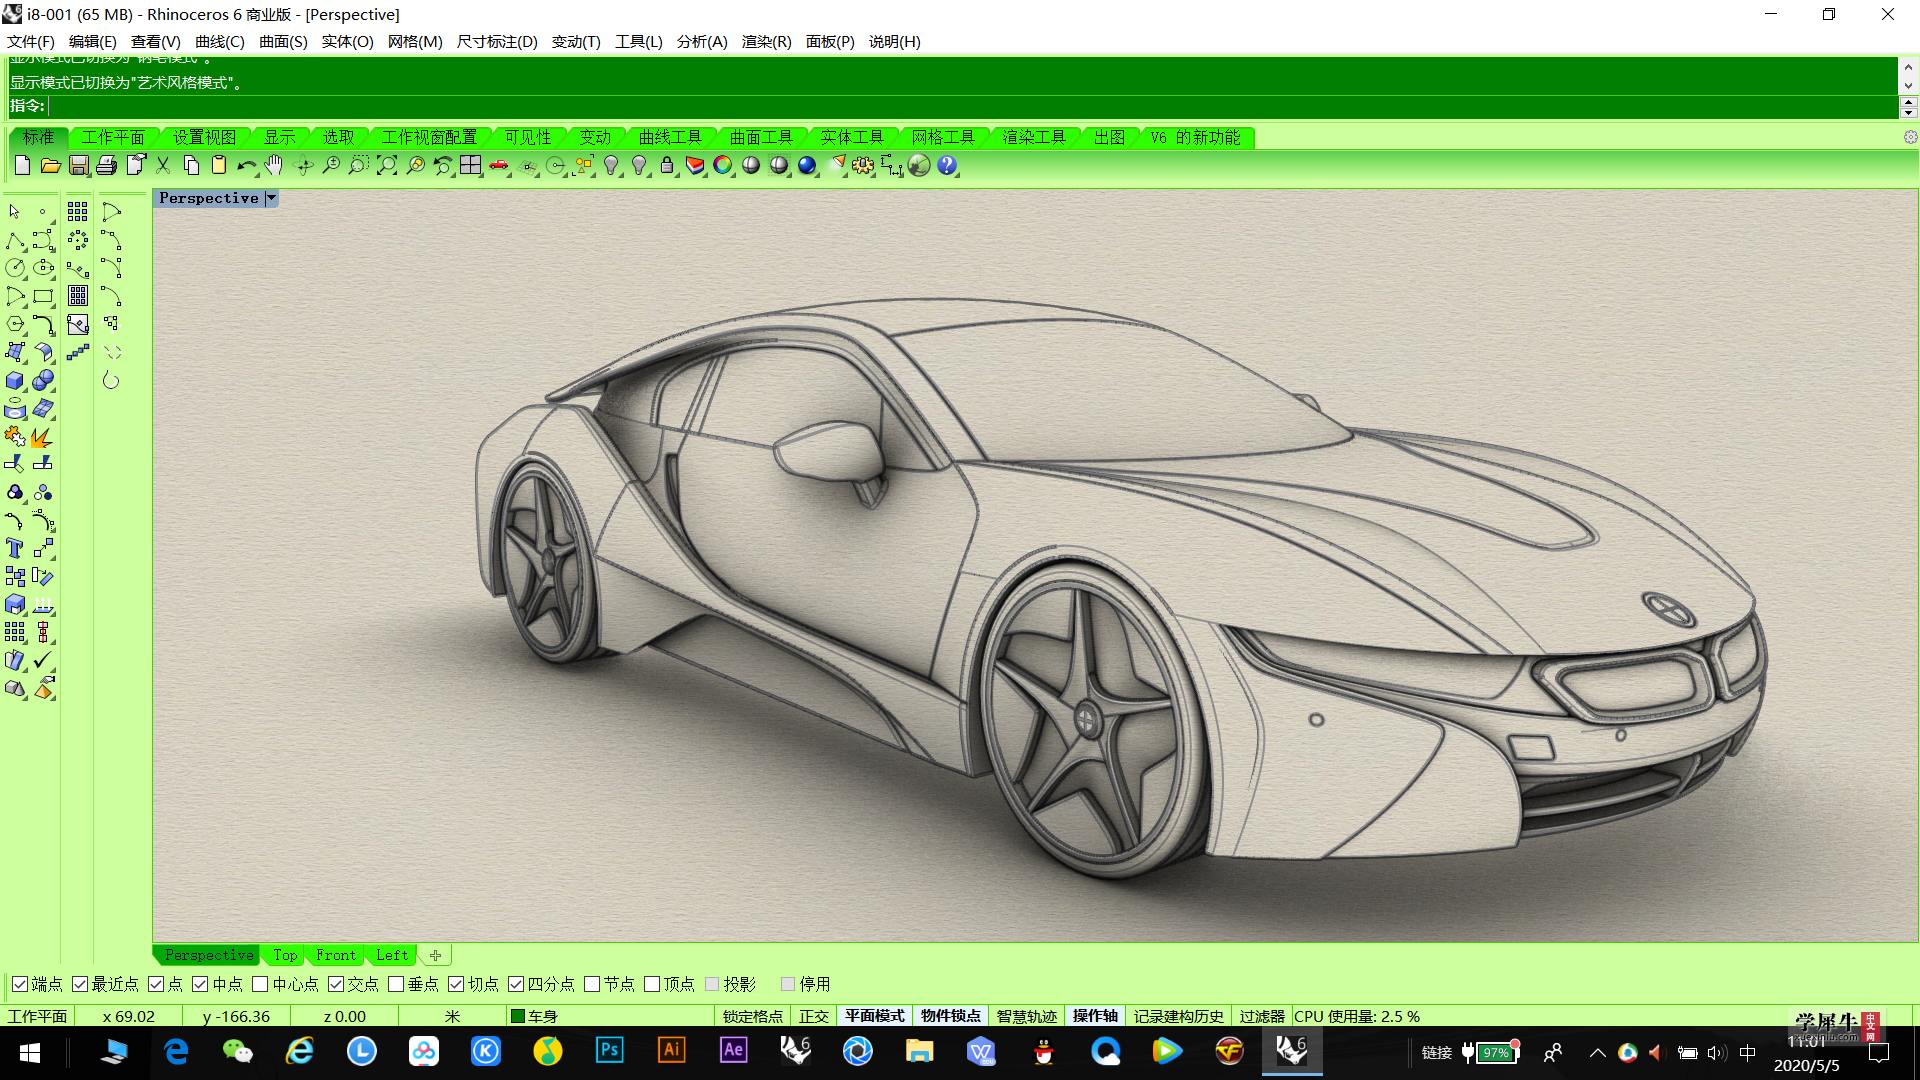Open the toolbar options gear at right

pos(1910,137)
